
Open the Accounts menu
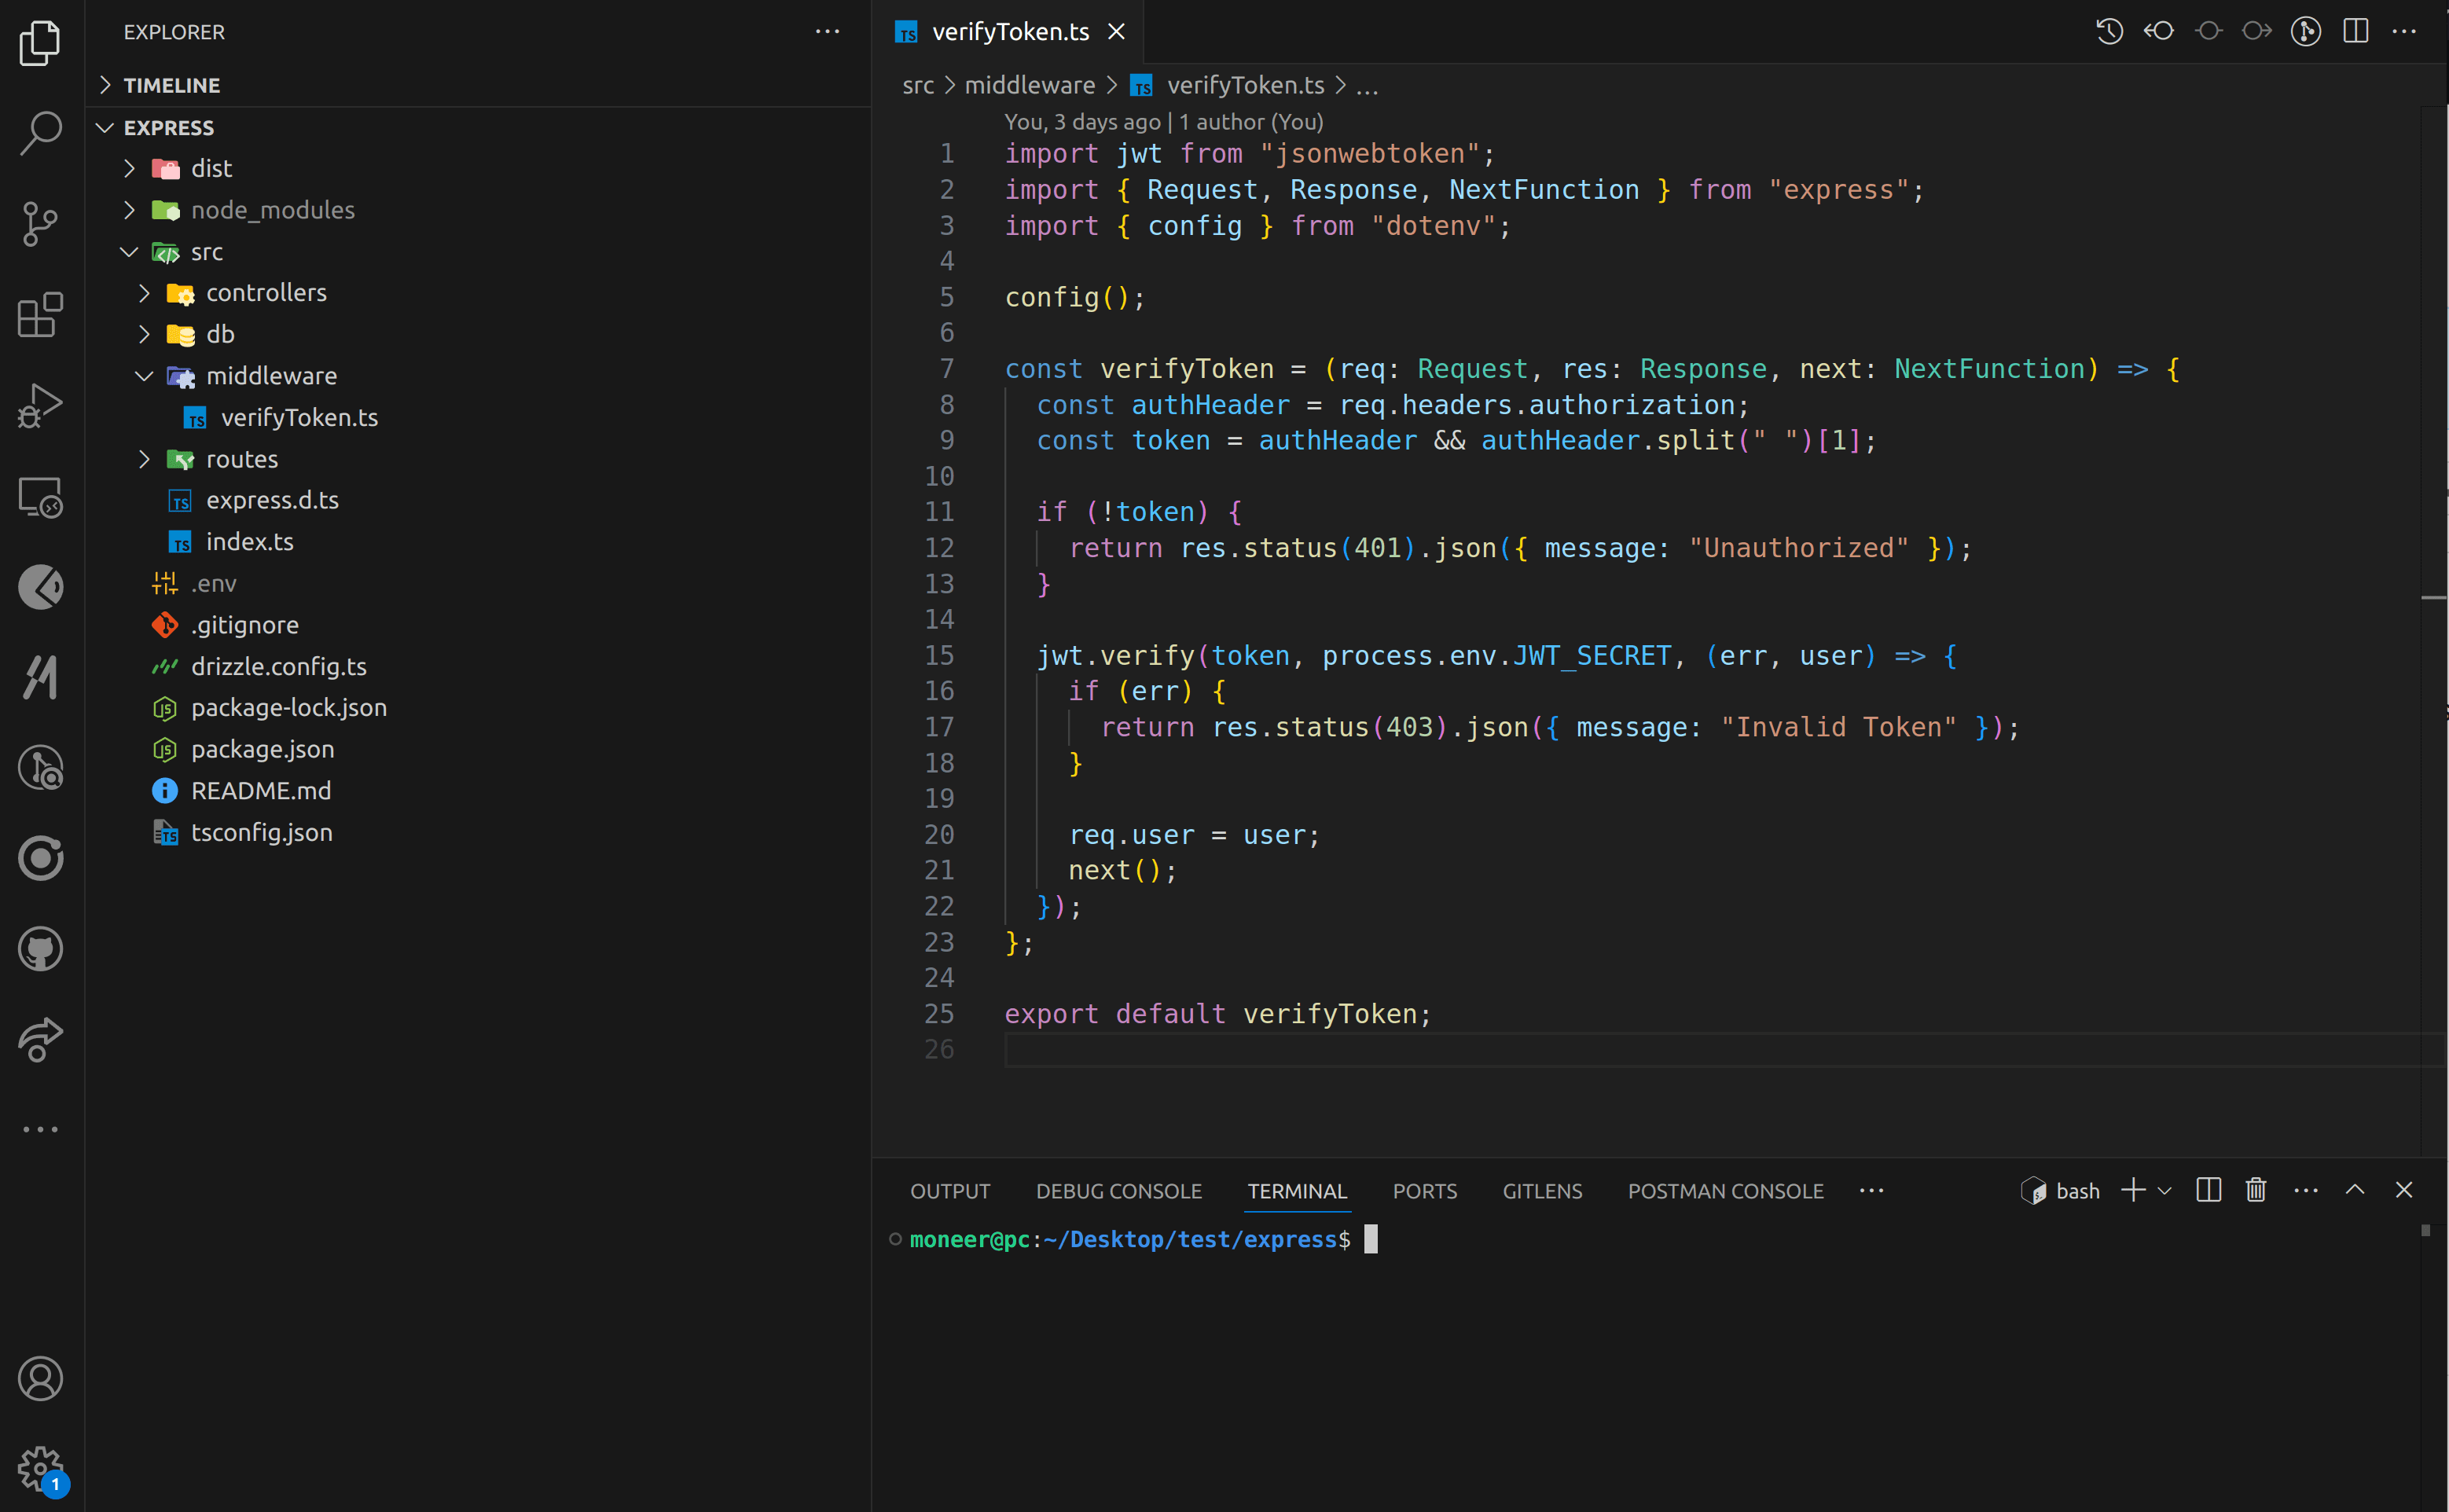point(41,1379)
